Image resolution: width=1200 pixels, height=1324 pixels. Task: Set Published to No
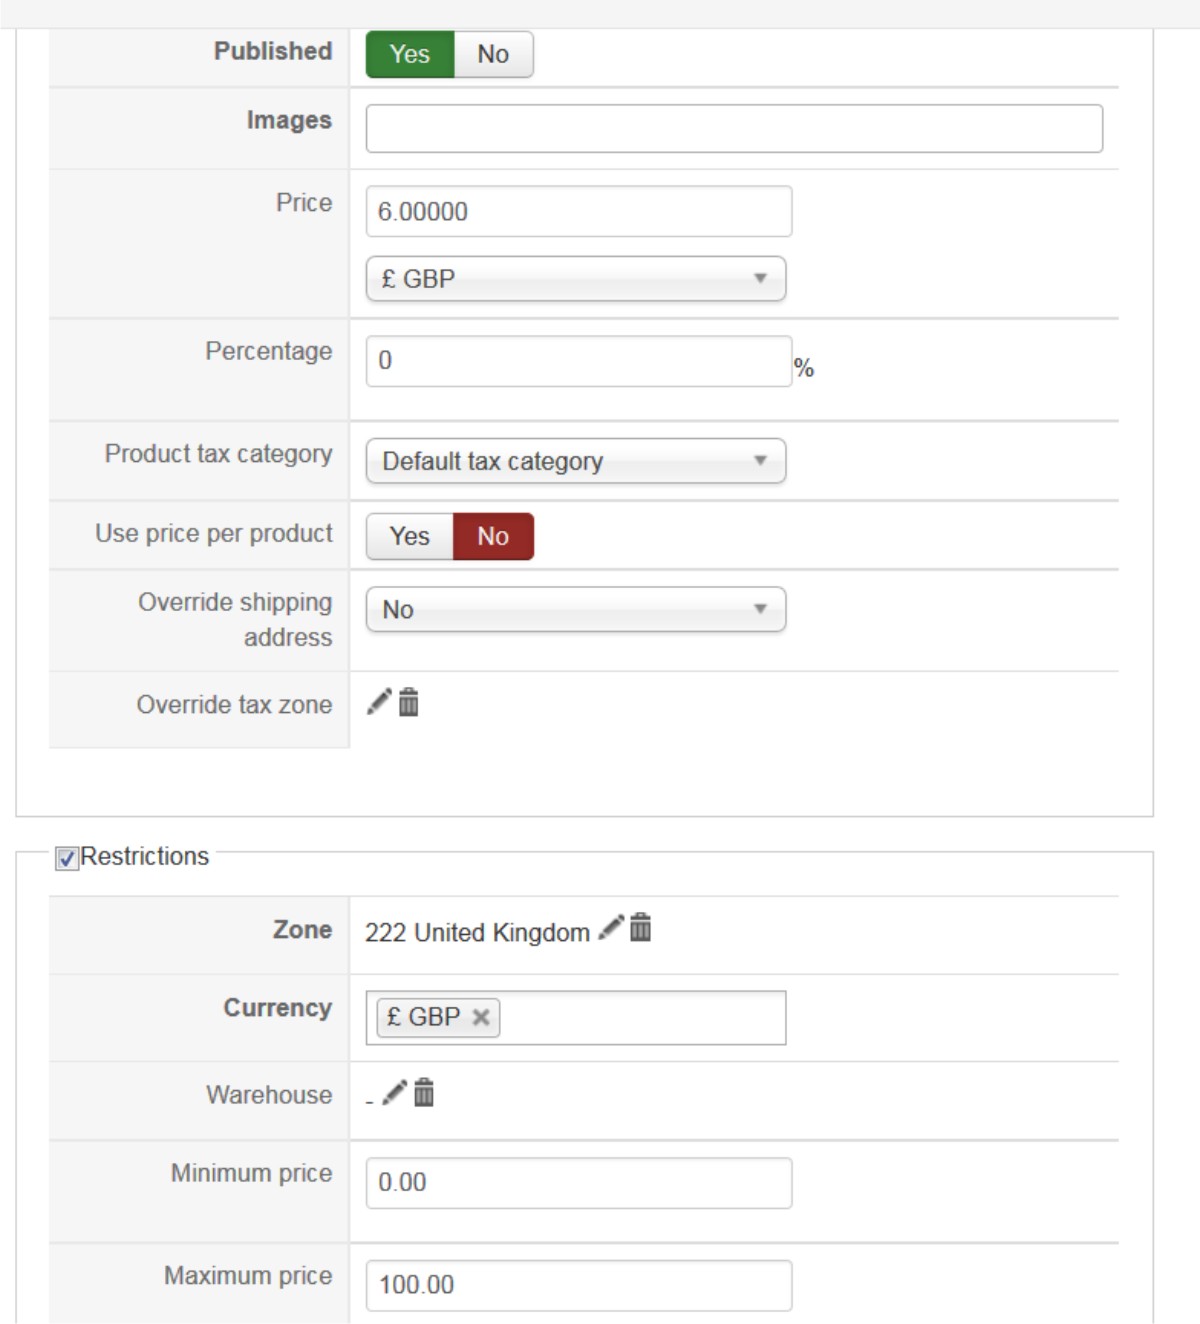(493, 54)
